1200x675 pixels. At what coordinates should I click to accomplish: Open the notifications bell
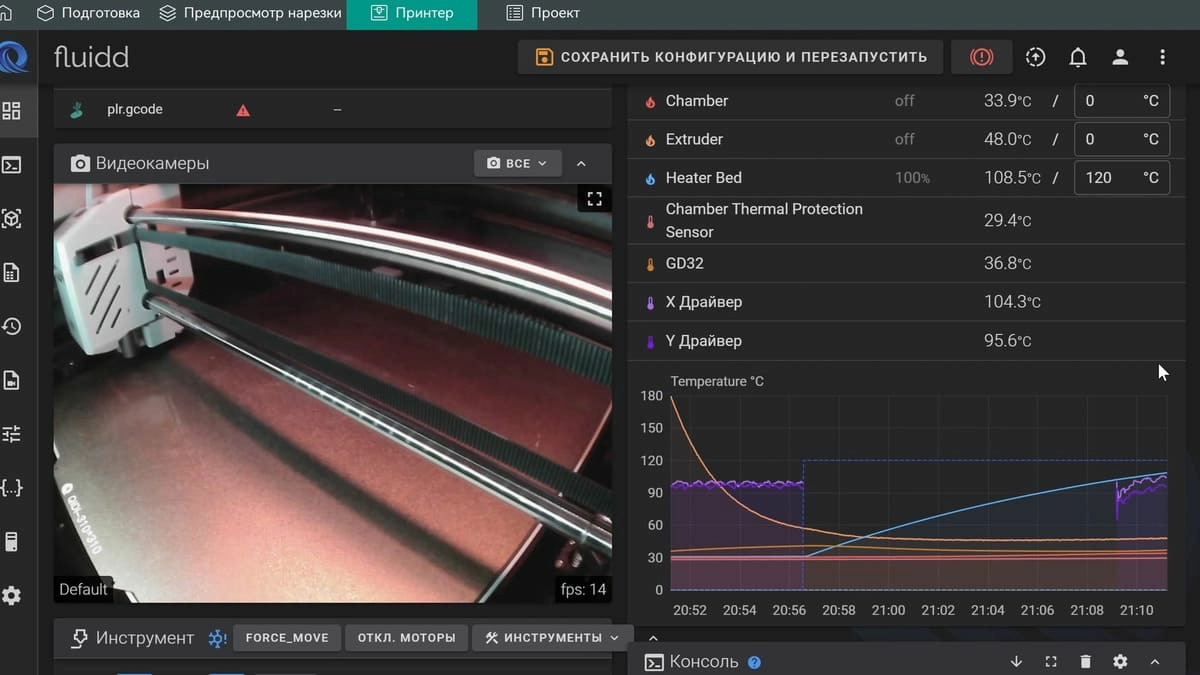point(1077,57)
